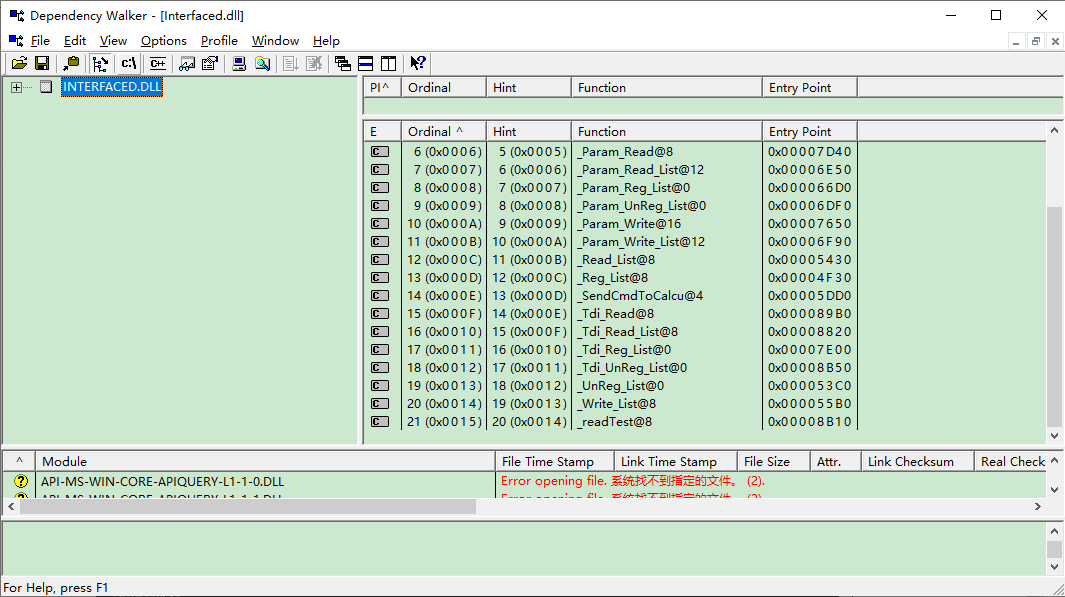
Task: Click Cascade windows toolbar icon
Action: [x=343, y=63]
